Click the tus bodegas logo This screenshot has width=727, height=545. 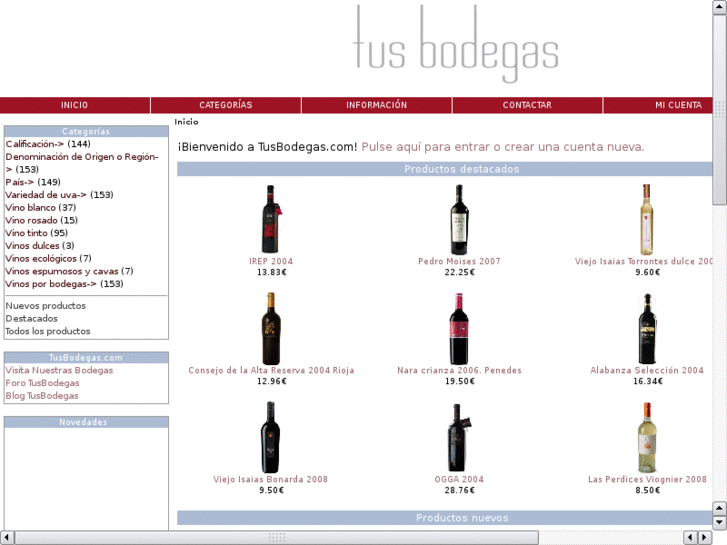456,44
